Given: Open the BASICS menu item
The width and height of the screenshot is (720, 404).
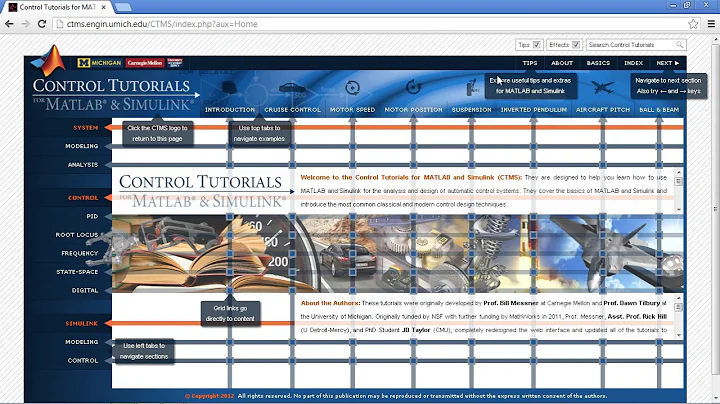Looking at the screenshot, I should [598, 63].
